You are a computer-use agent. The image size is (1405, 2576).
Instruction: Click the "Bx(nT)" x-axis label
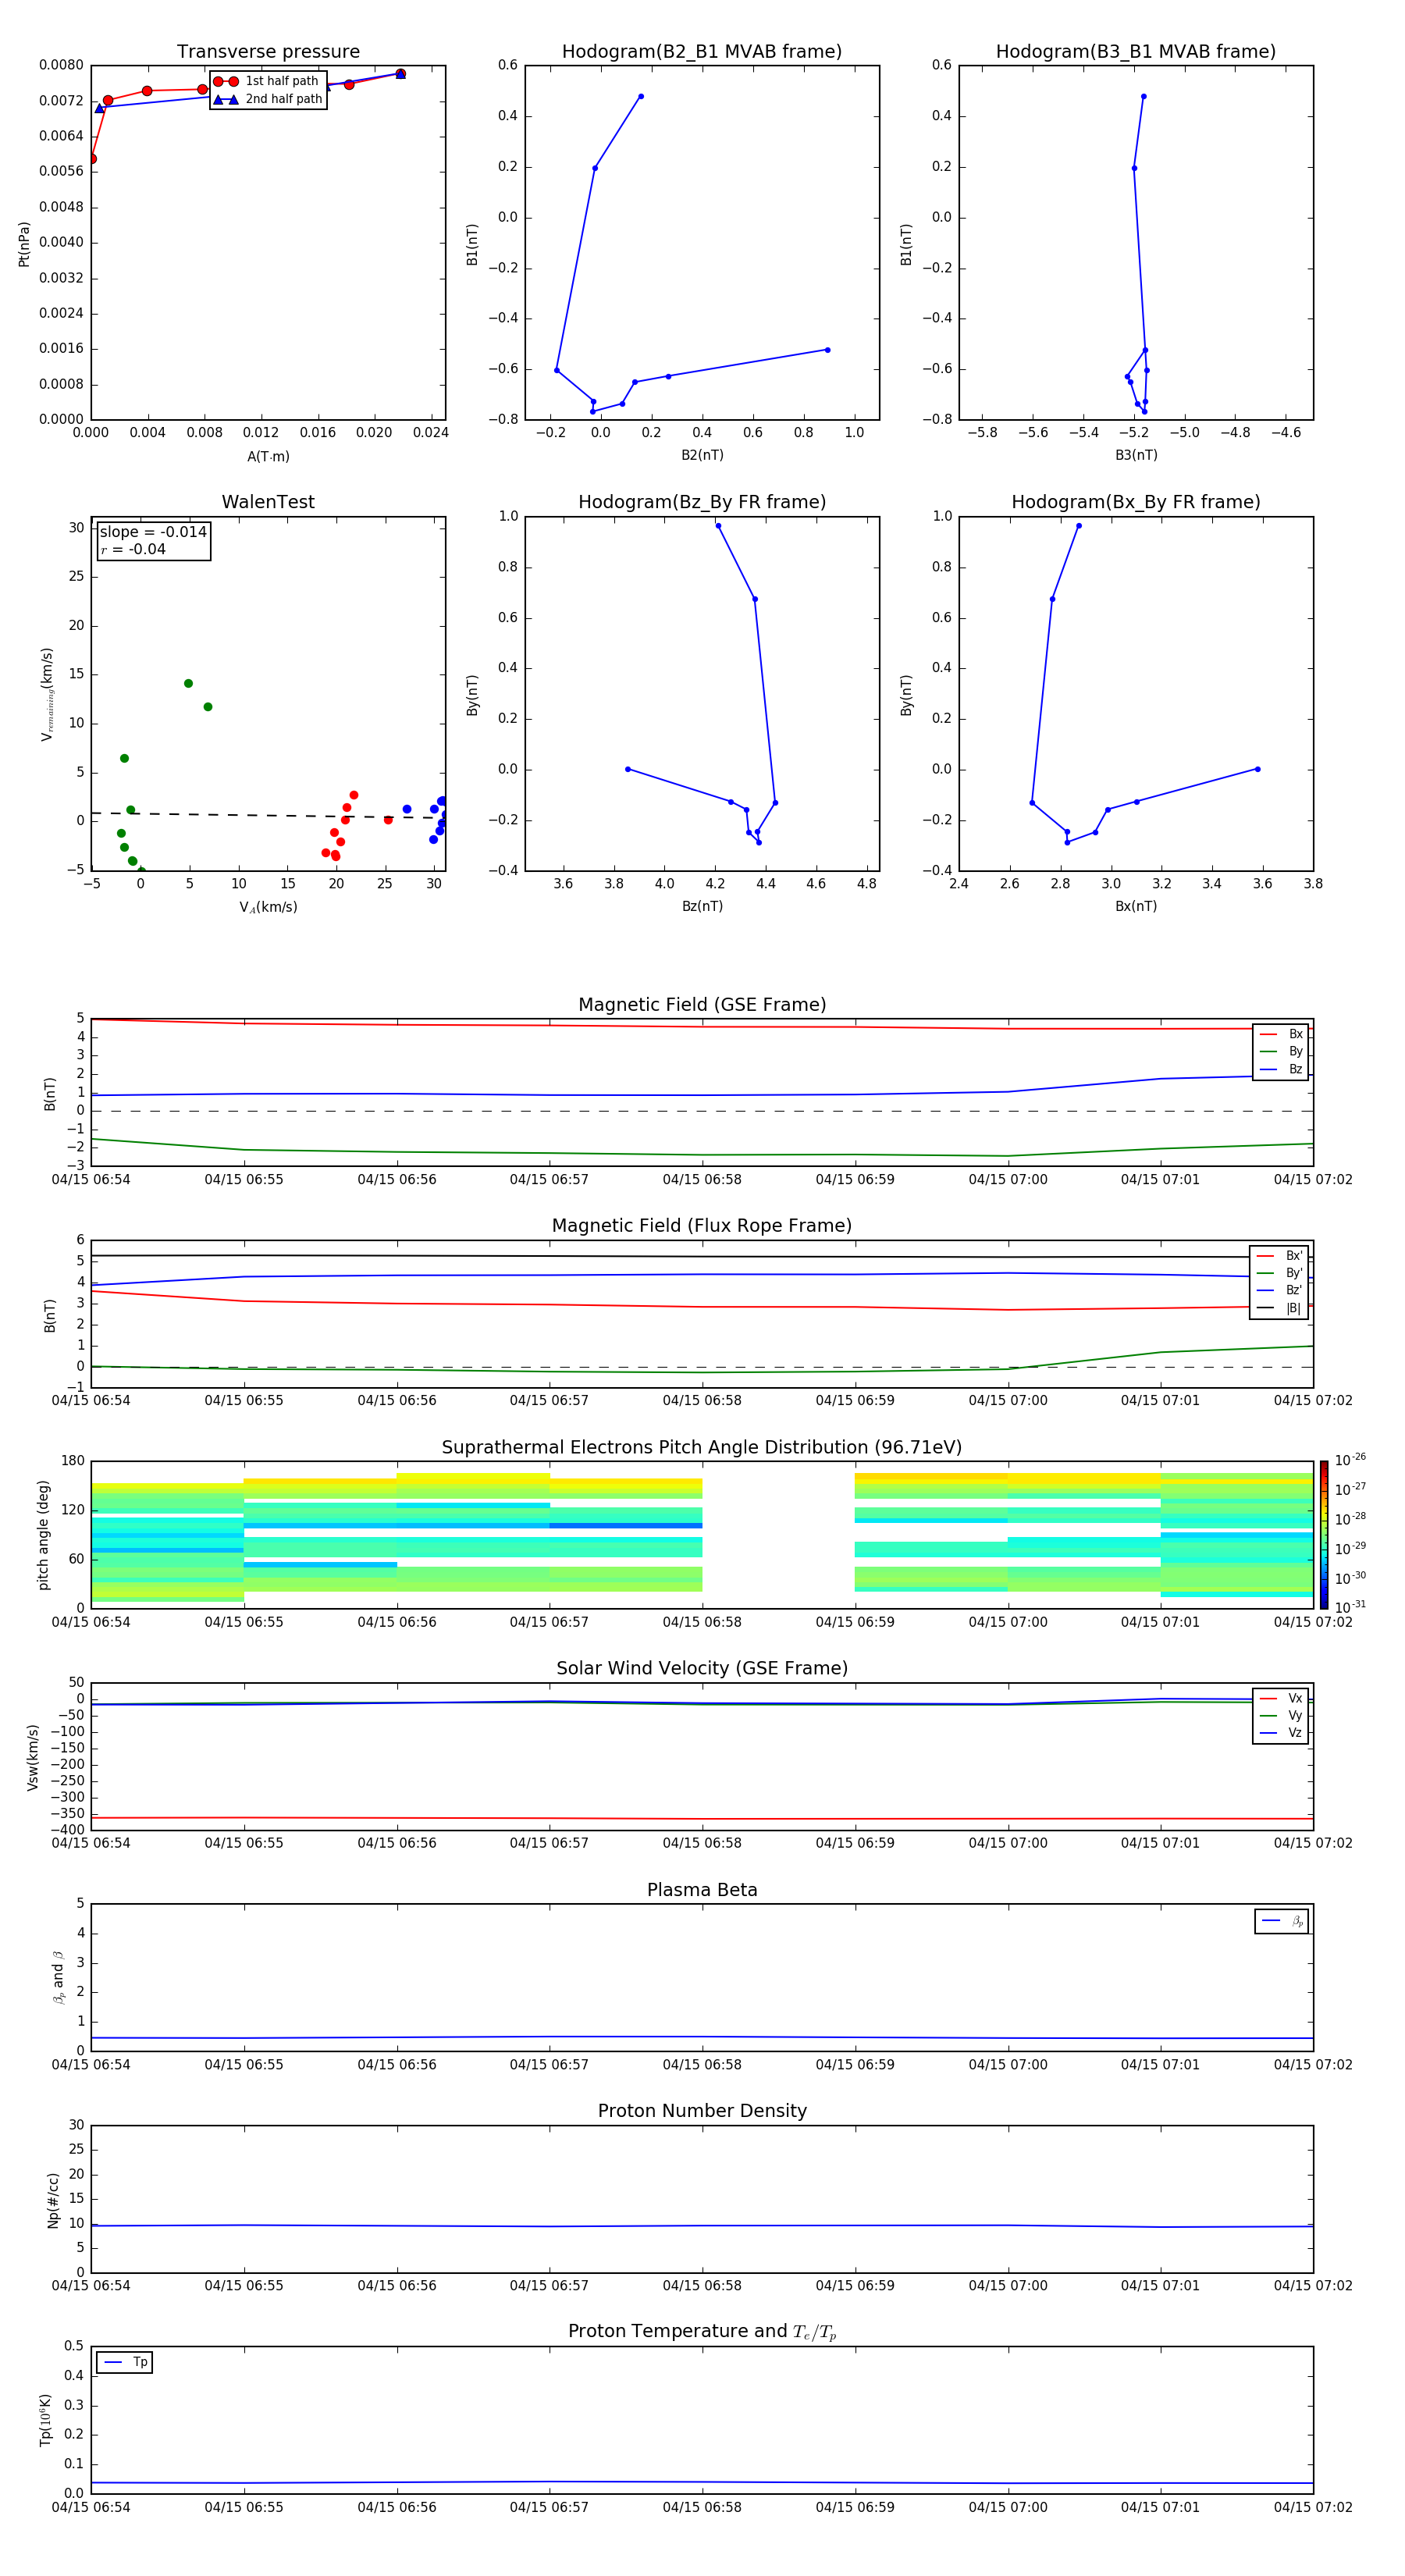[x=1136, y=906]
